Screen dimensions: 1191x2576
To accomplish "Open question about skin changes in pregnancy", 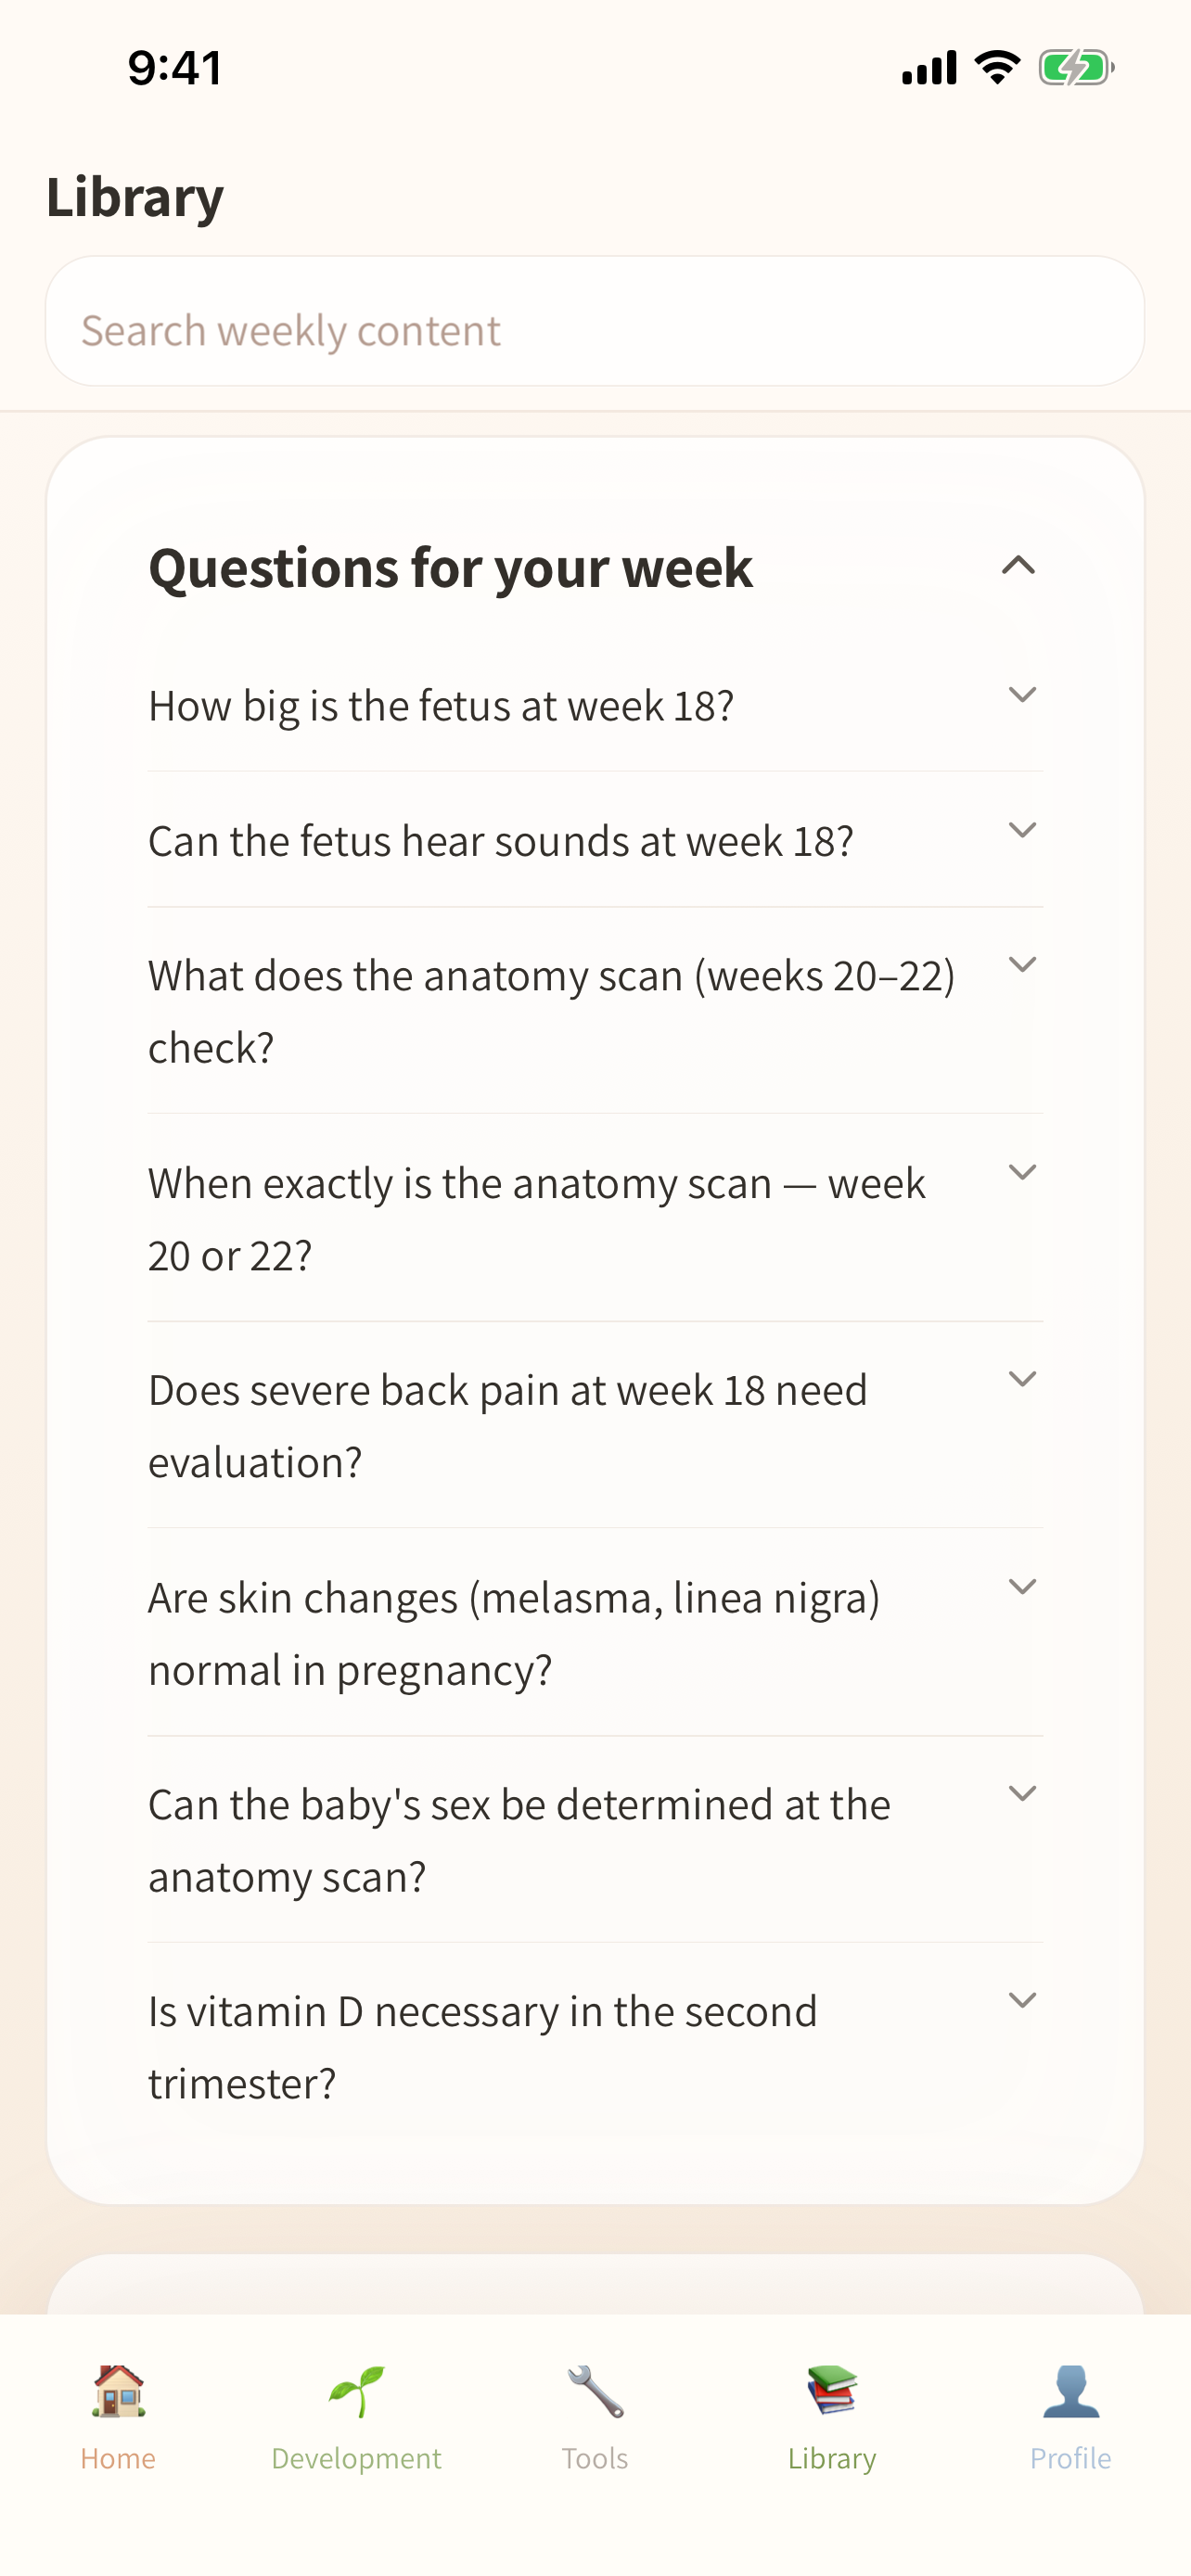I will pyautogui.click(x=514, y=1632).
